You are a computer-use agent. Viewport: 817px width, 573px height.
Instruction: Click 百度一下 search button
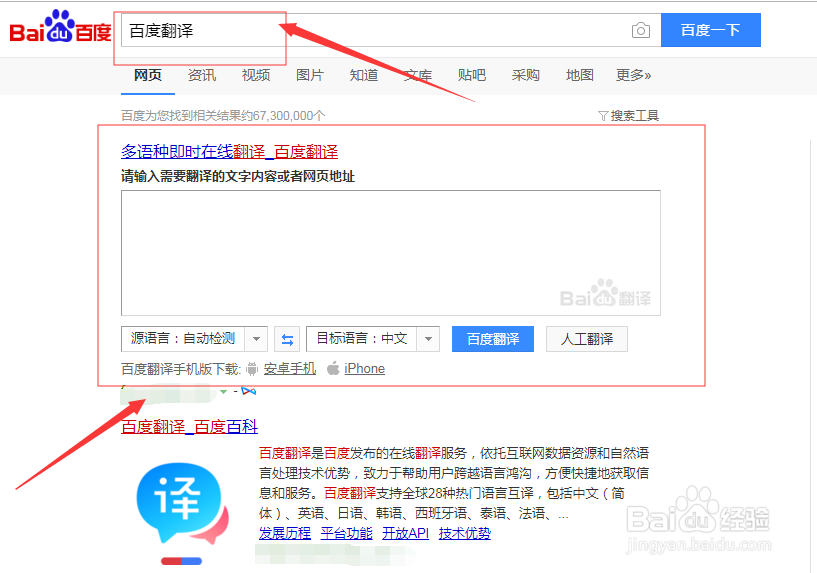click(711, 30)
